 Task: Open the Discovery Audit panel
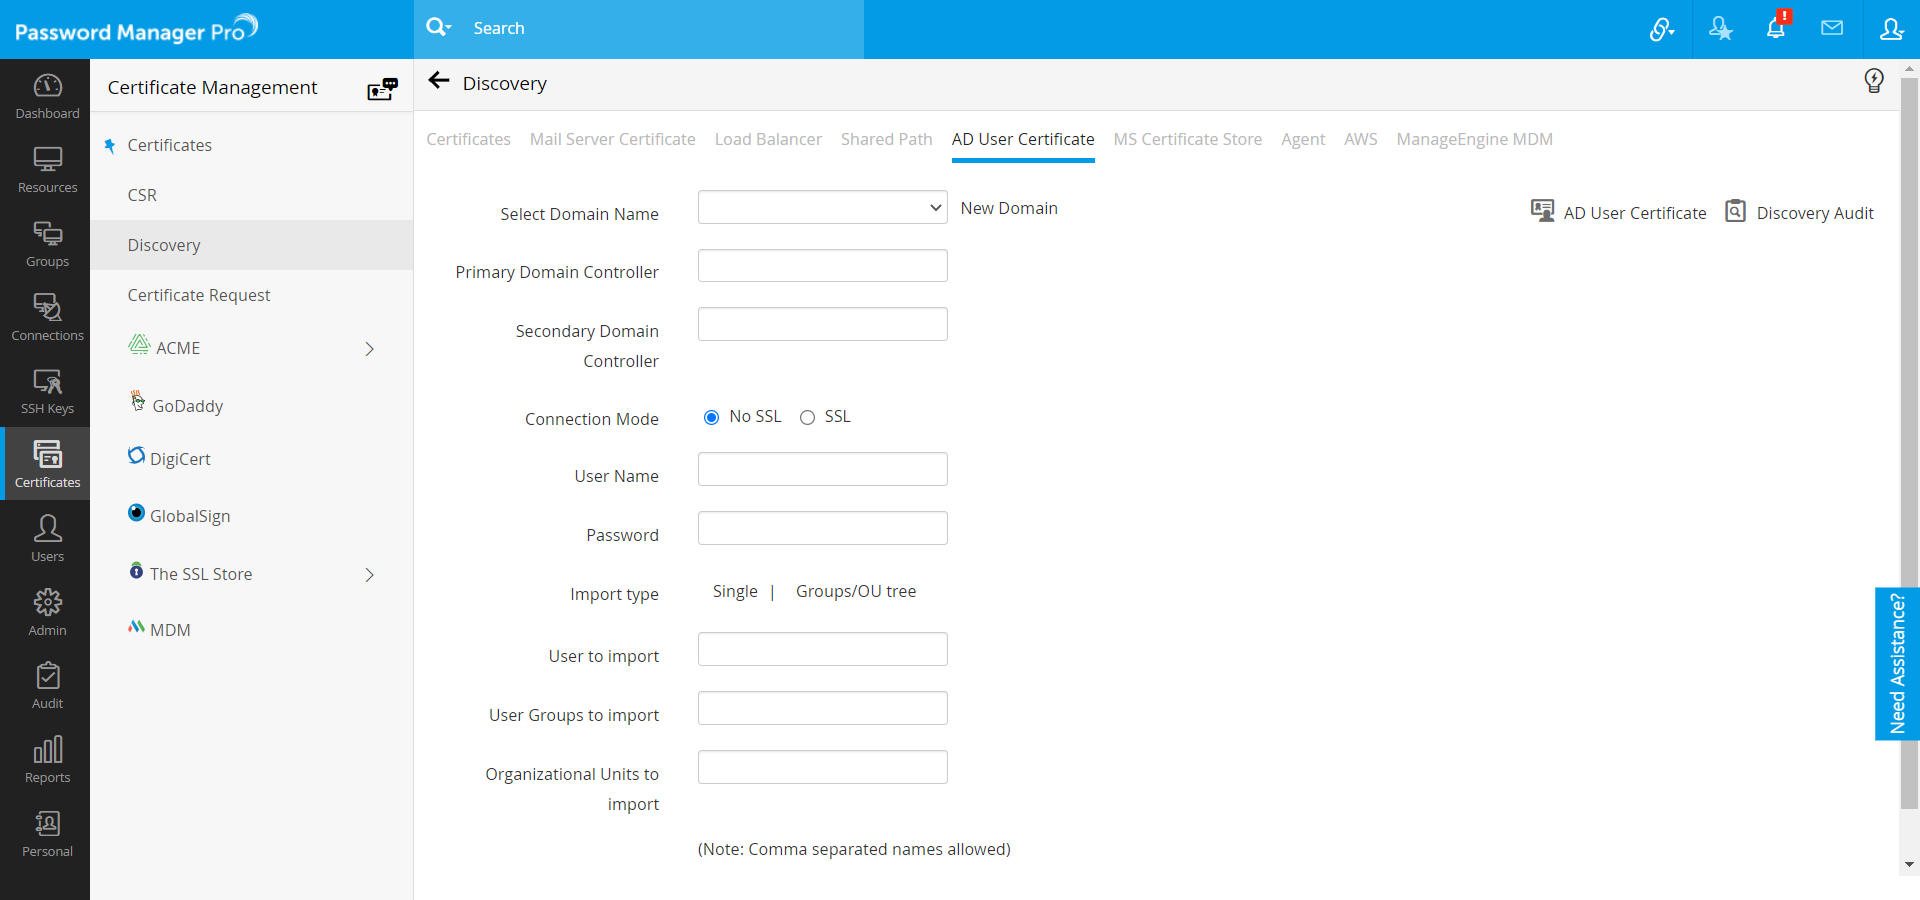[x=1813, y=212]
